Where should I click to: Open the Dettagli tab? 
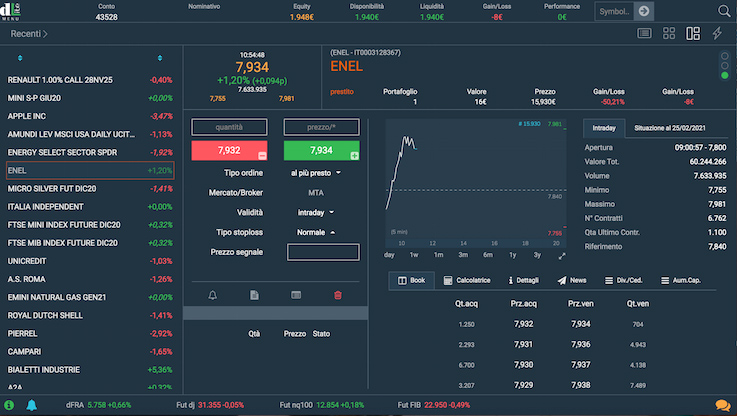point(523,280)
